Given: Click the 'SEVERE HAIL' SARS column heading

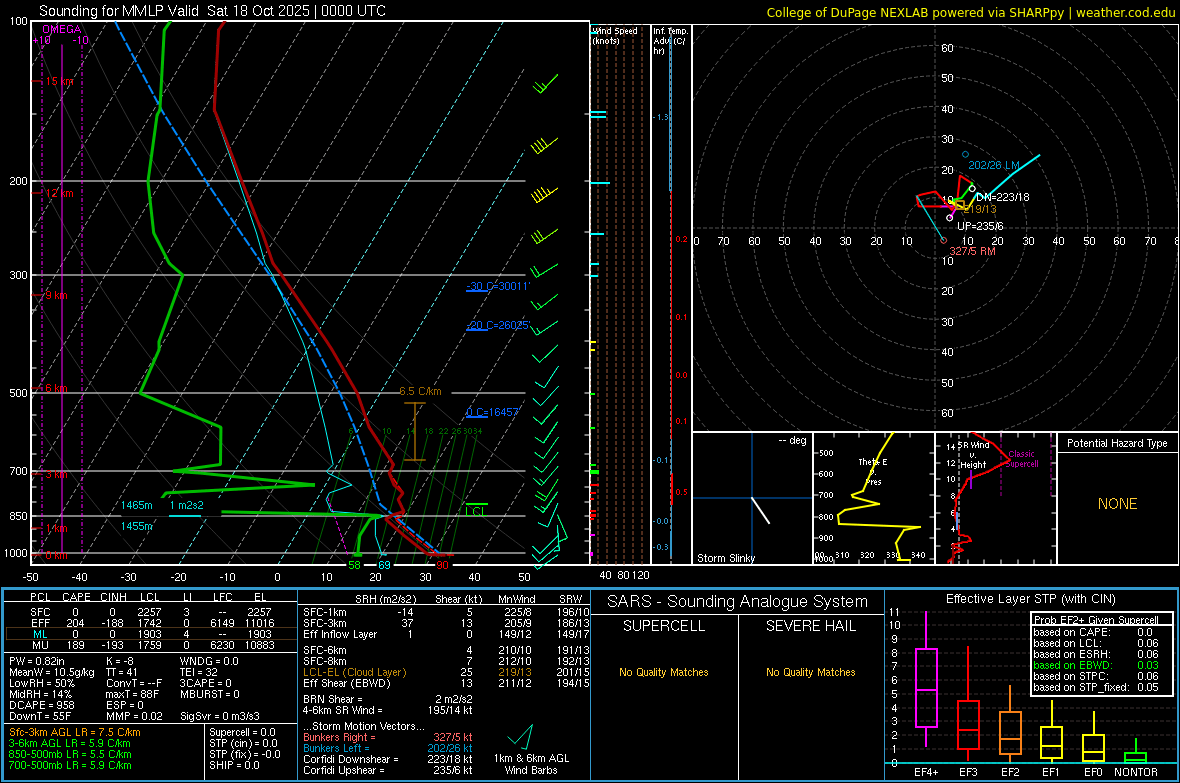Looking at the screenshot, I should pos(810,626).
